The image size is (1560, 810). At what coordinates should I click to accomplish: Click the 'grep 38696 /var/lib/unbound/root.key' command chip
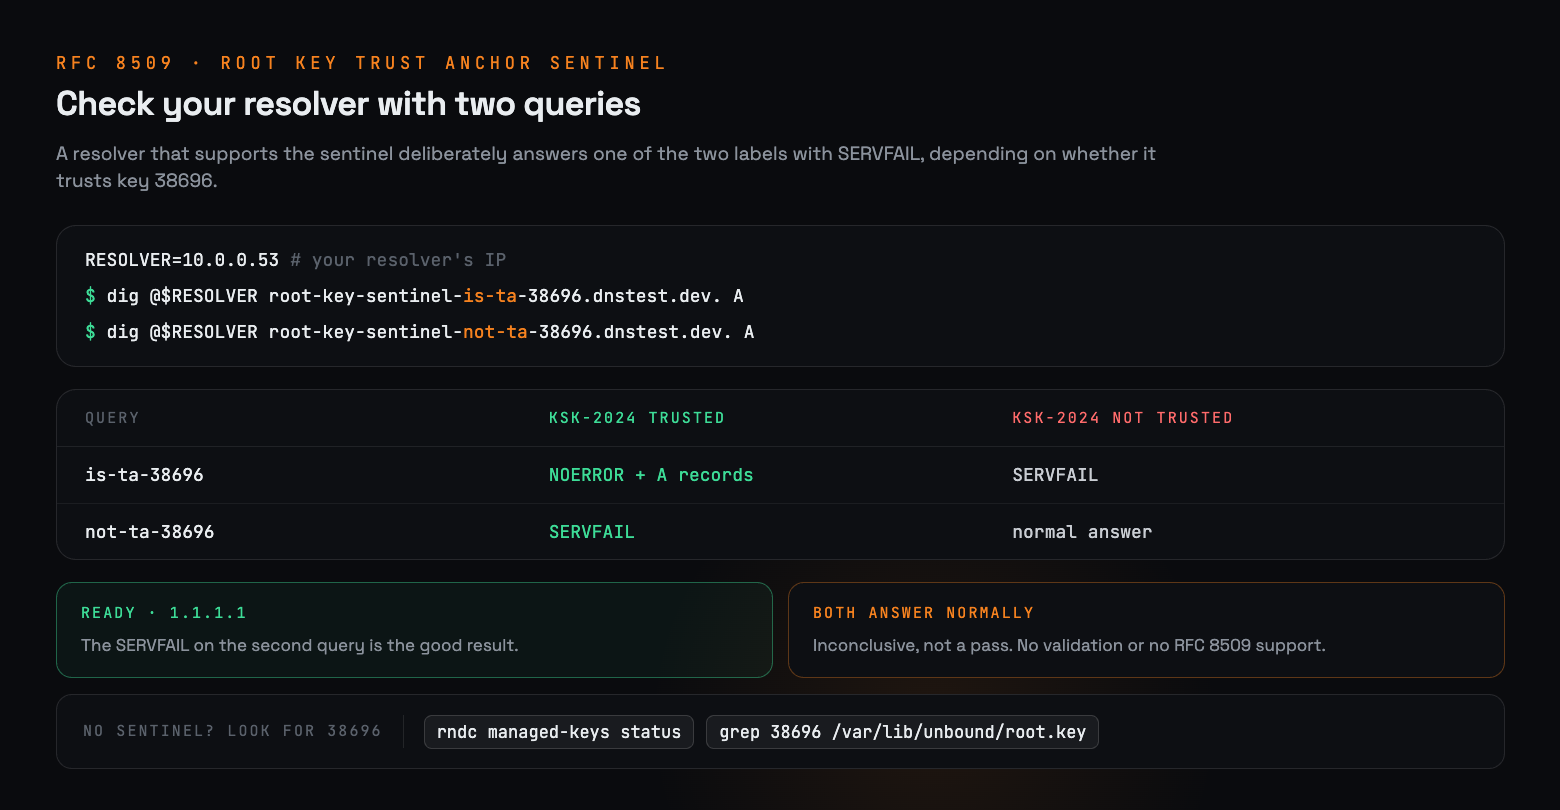[x=903, y=732]
